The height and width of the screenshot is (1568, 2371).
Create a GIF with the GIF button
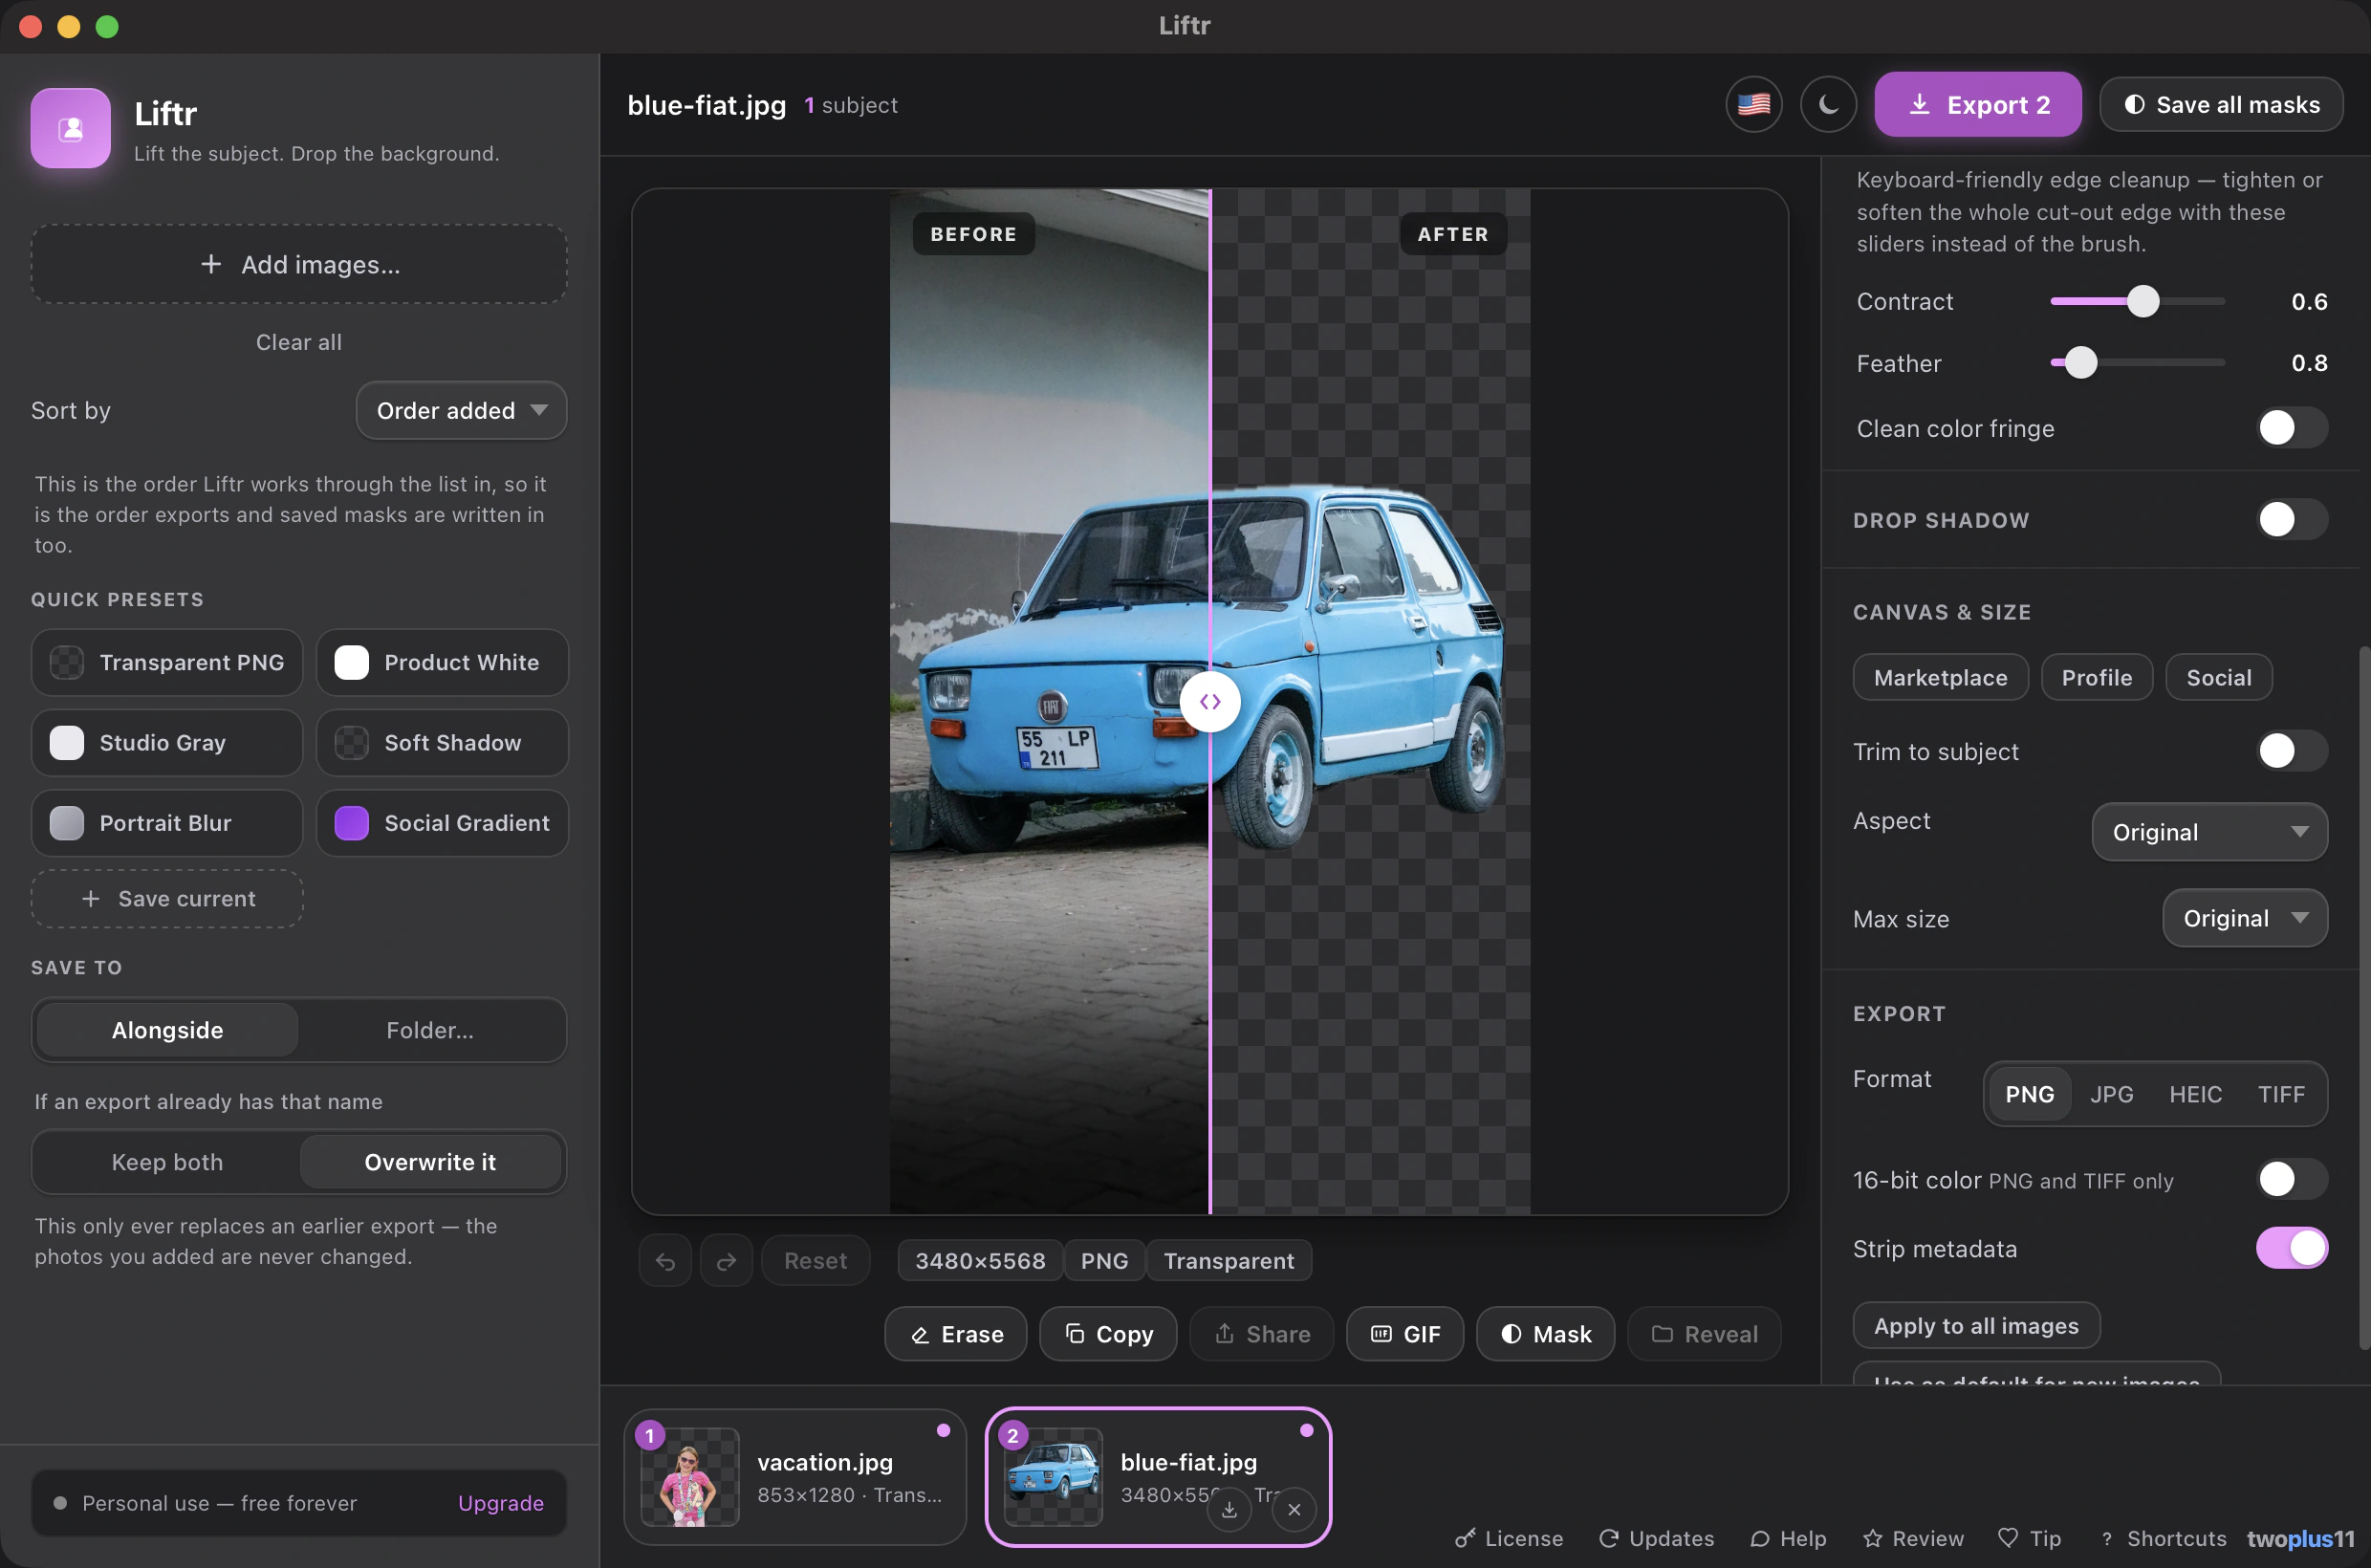[1405, 1334]
